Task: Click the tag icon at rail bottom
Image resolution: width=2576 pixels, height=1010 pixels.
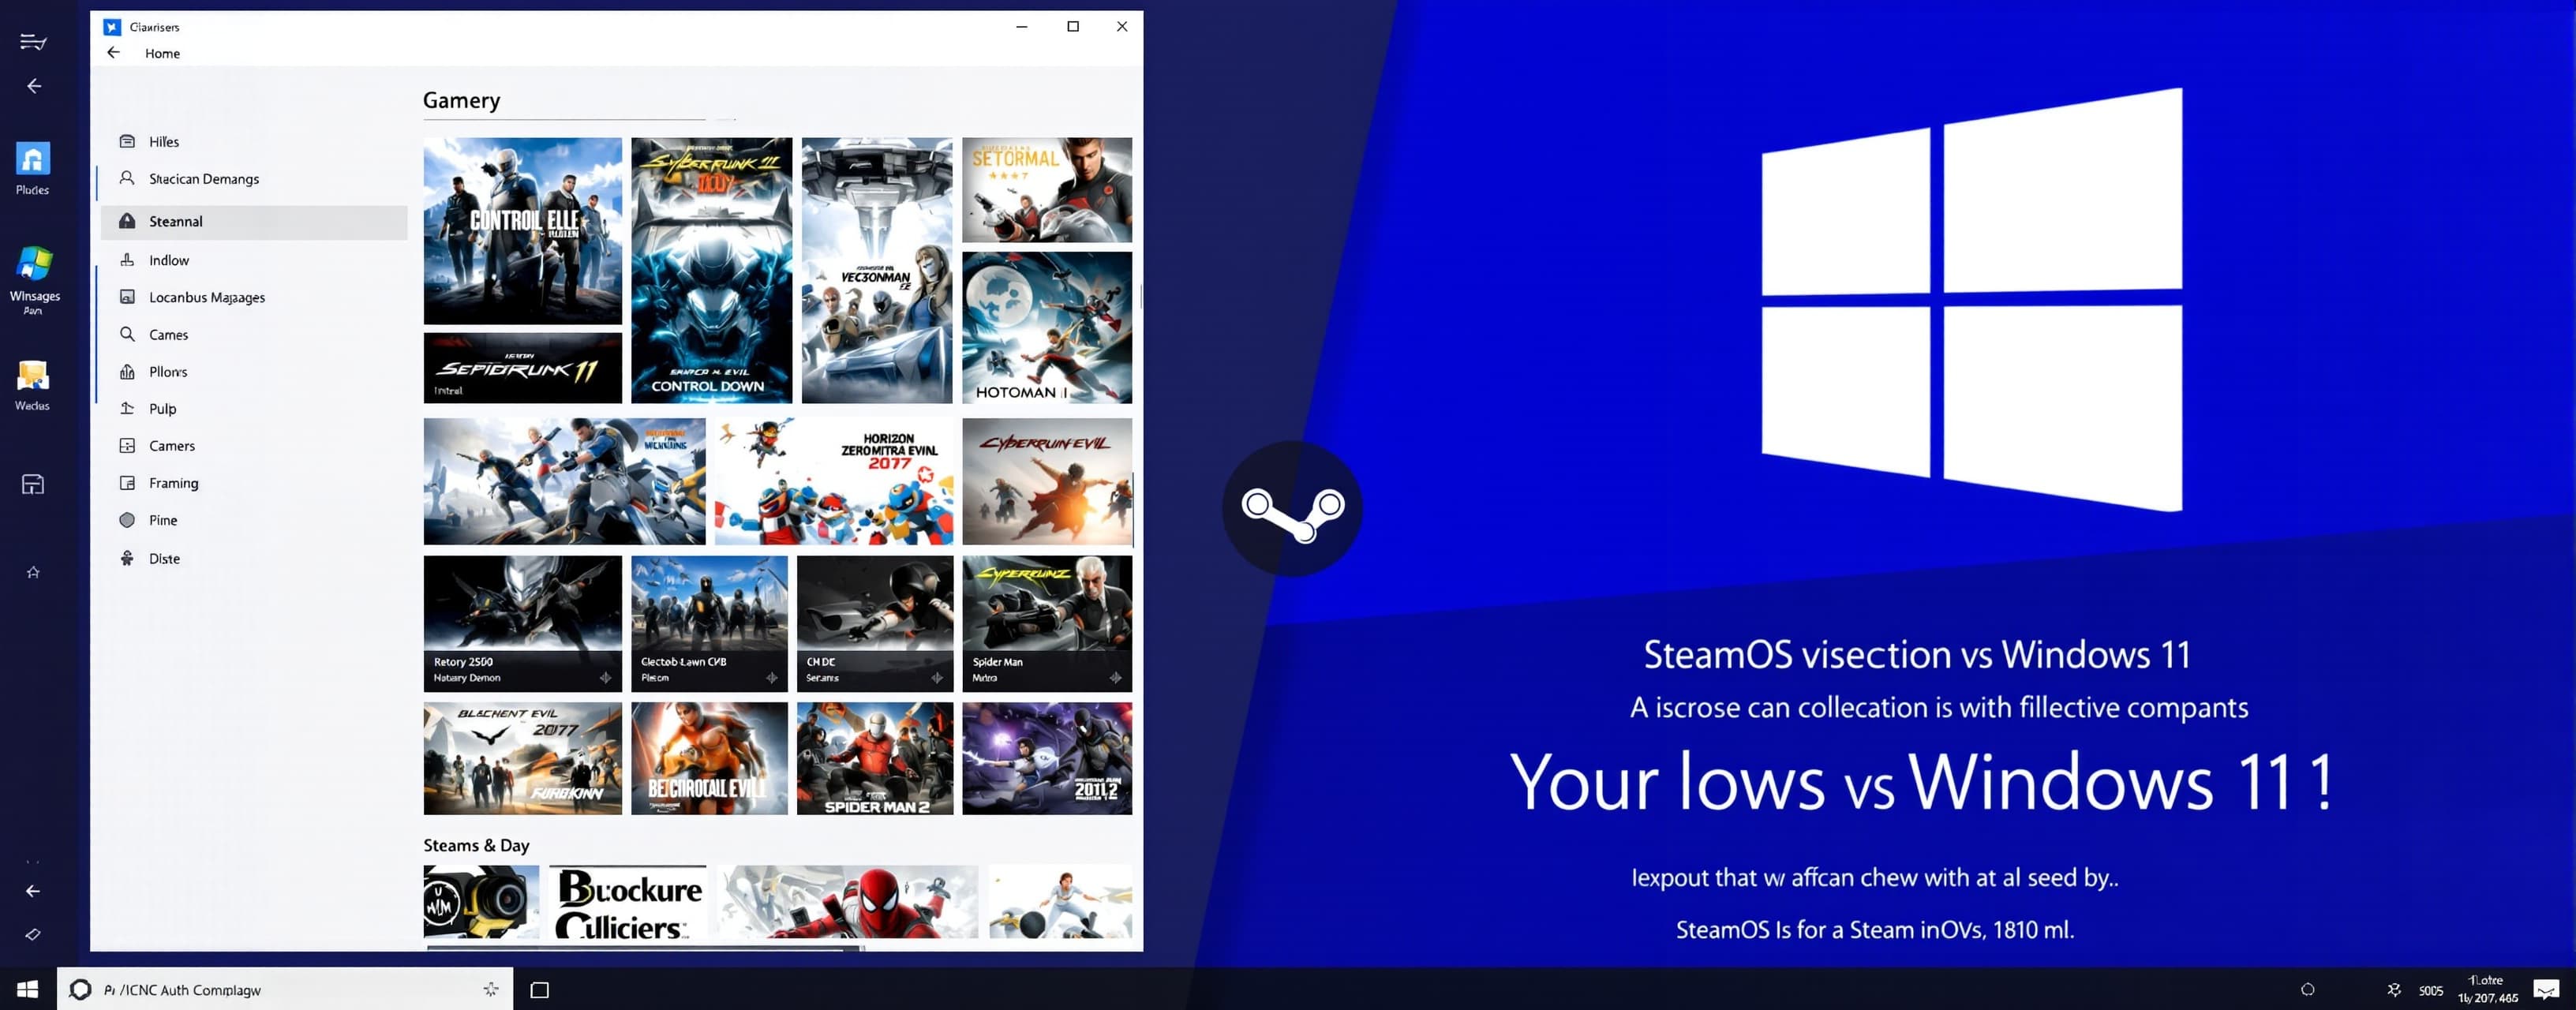Action: 33,934
